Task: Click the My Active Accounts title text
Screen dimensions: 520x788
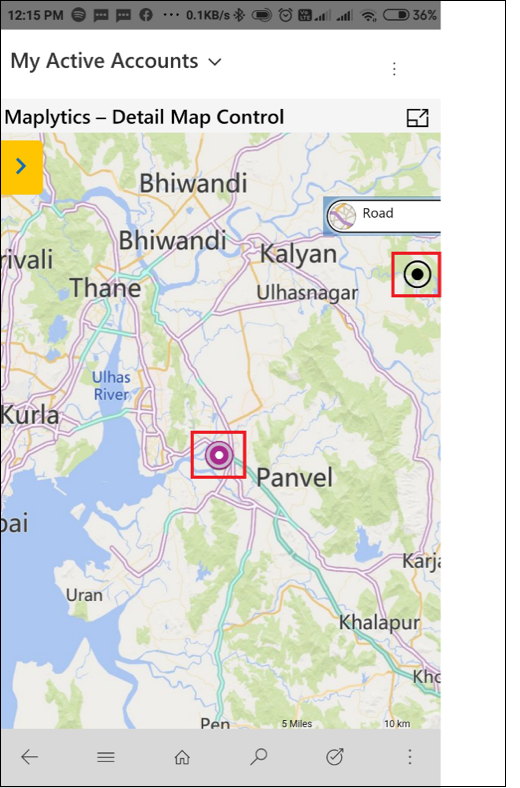Action: click(x=105, y=61)
